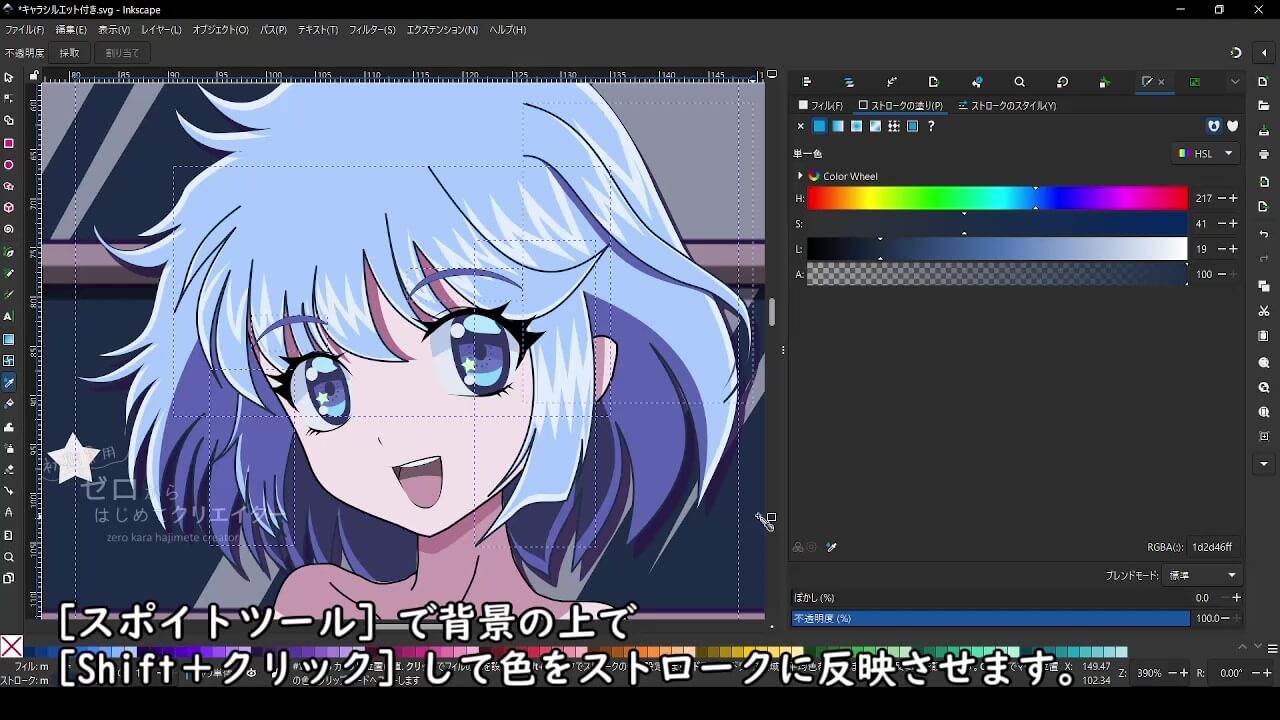Select the Pages tool

(x=9, y=578)
